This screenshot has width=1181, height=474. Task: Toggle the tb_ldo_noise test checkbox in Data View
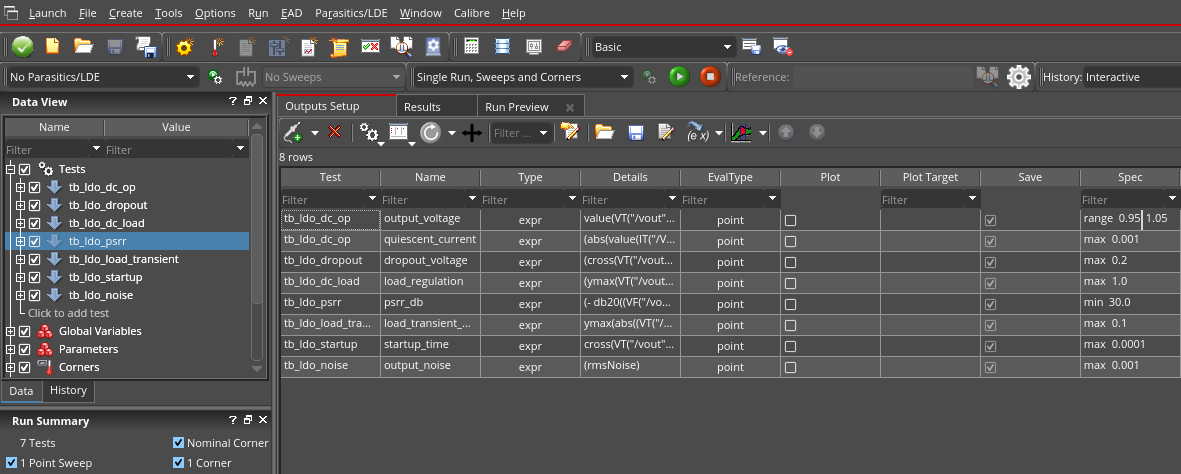point(35,295)
